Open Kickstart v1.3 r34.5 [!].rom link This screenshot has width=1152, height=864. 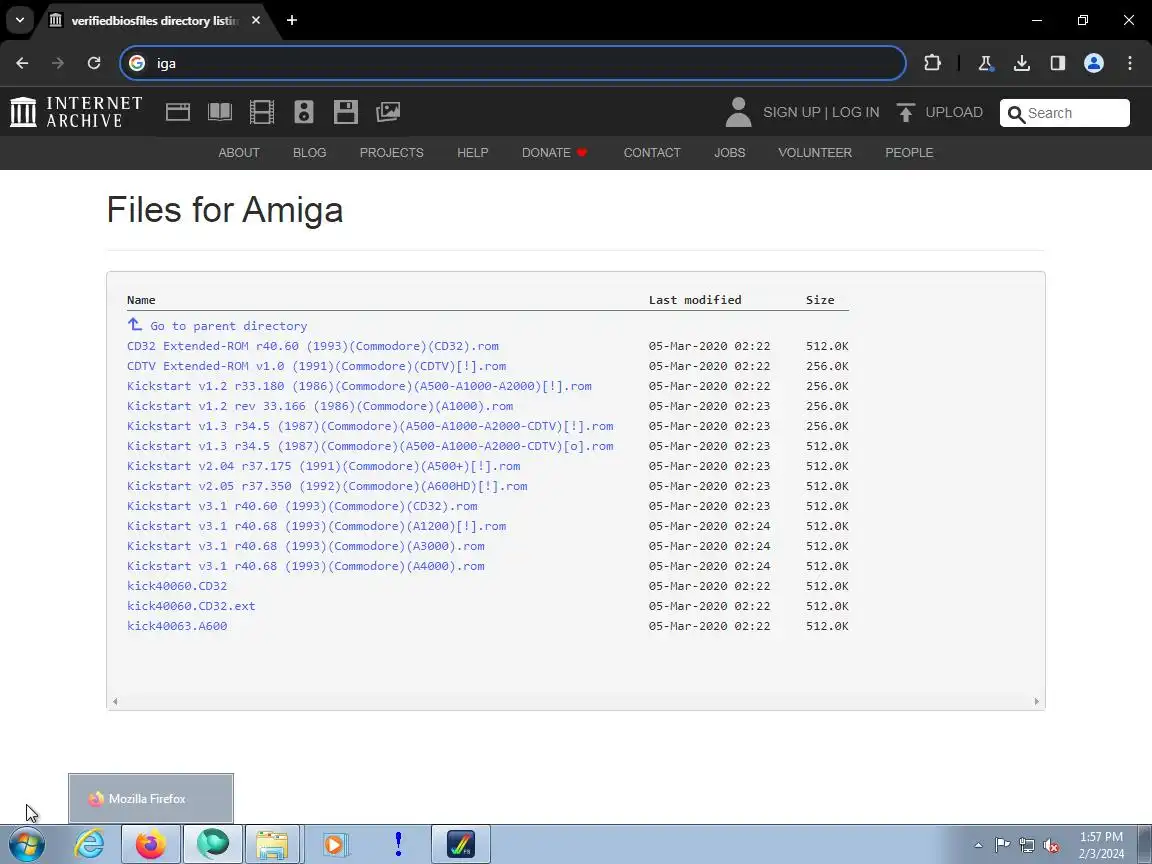(370, 426)
